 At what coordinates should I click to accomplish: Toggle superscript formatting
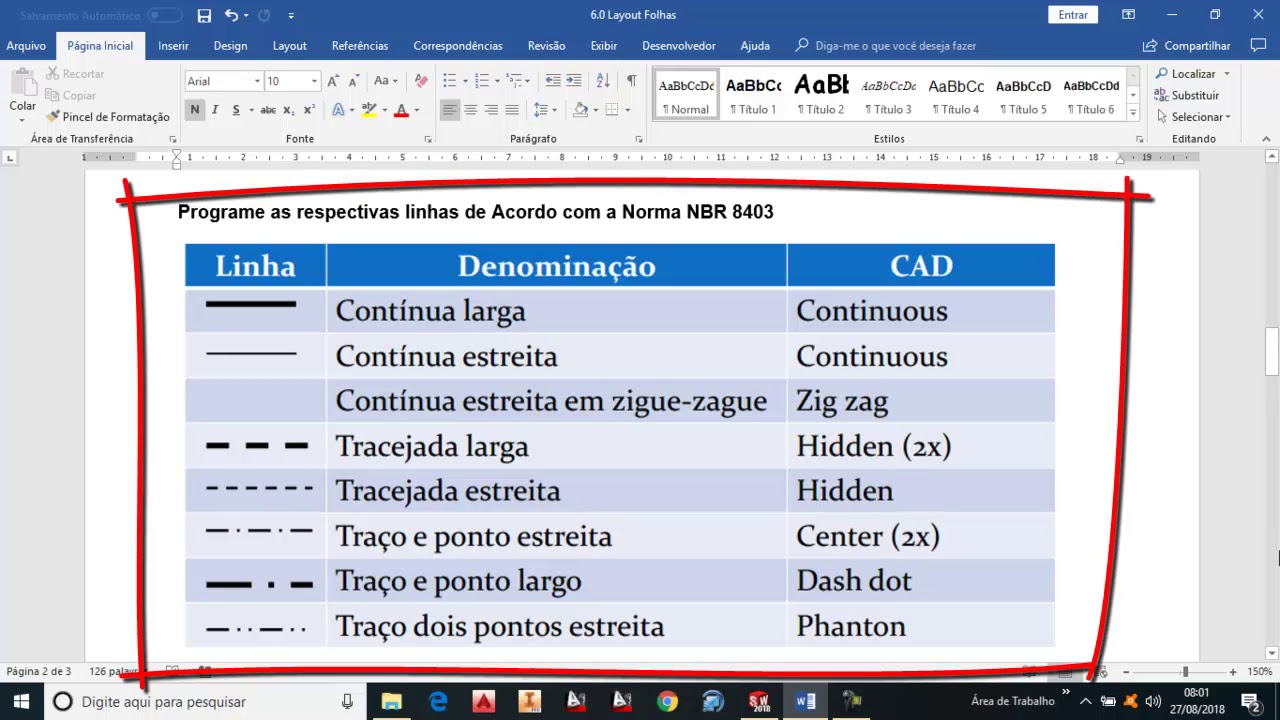point(309,110)
